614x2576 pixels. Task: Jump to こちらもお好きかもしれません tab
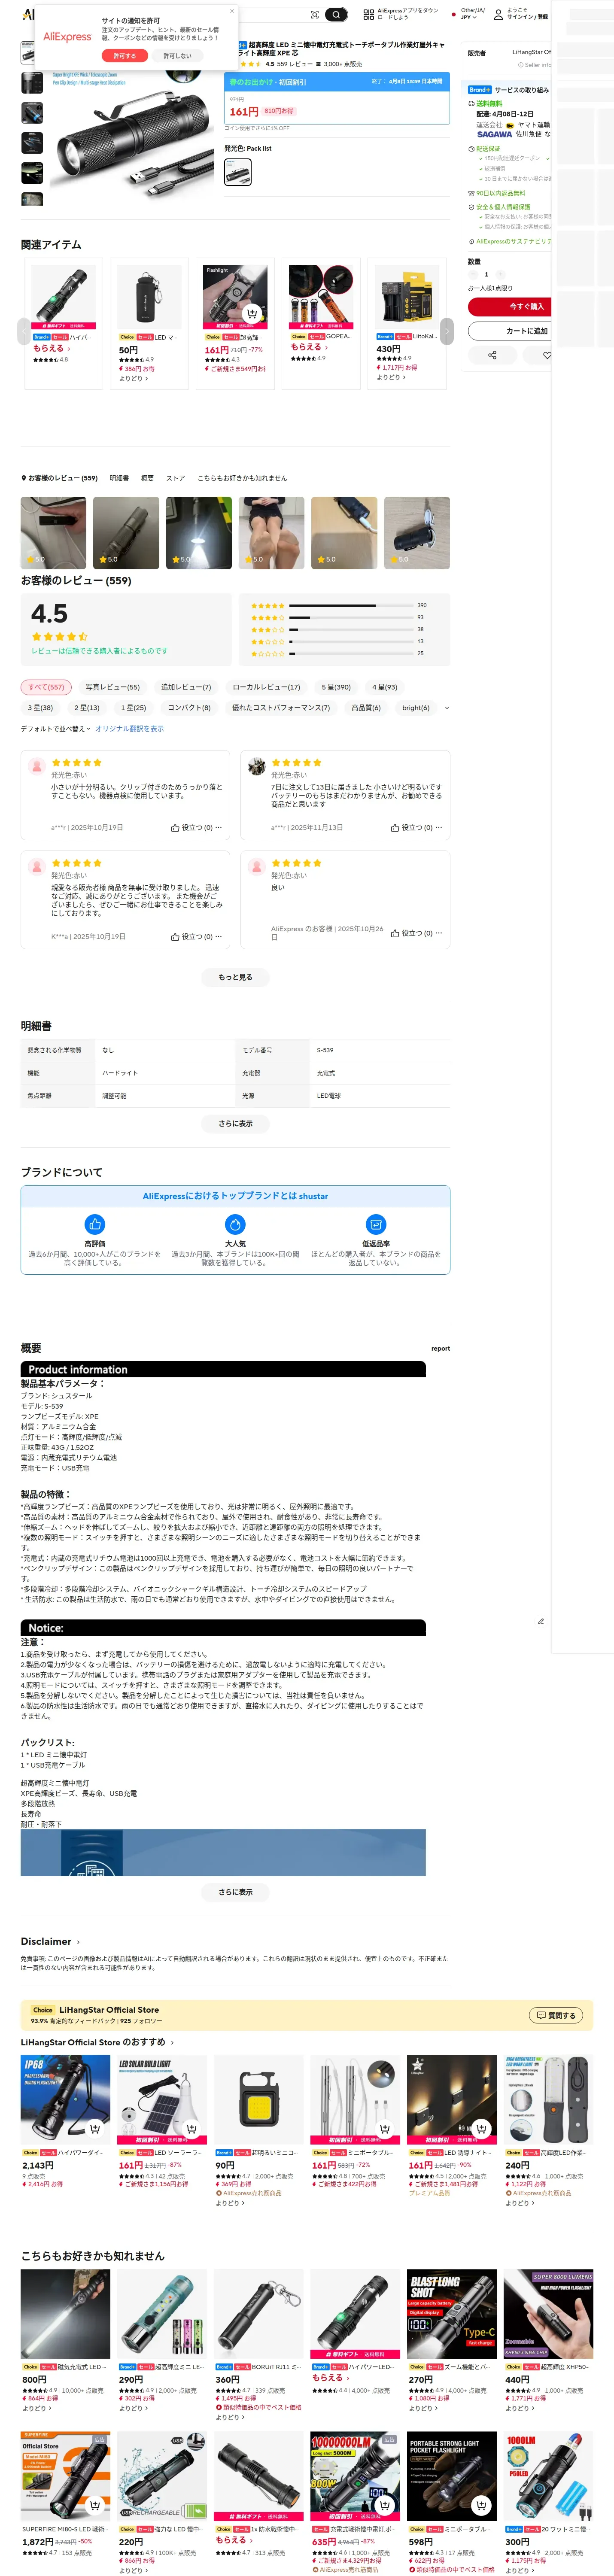pos(242,478)
